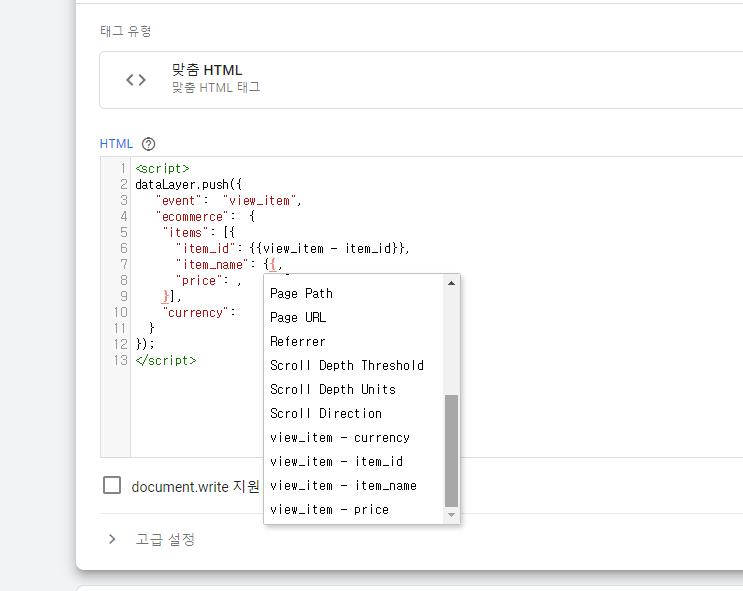This screenshot has height=591, width=743.
Task: Expand the 고급 설정 section chevron
Action: point(112,539)
